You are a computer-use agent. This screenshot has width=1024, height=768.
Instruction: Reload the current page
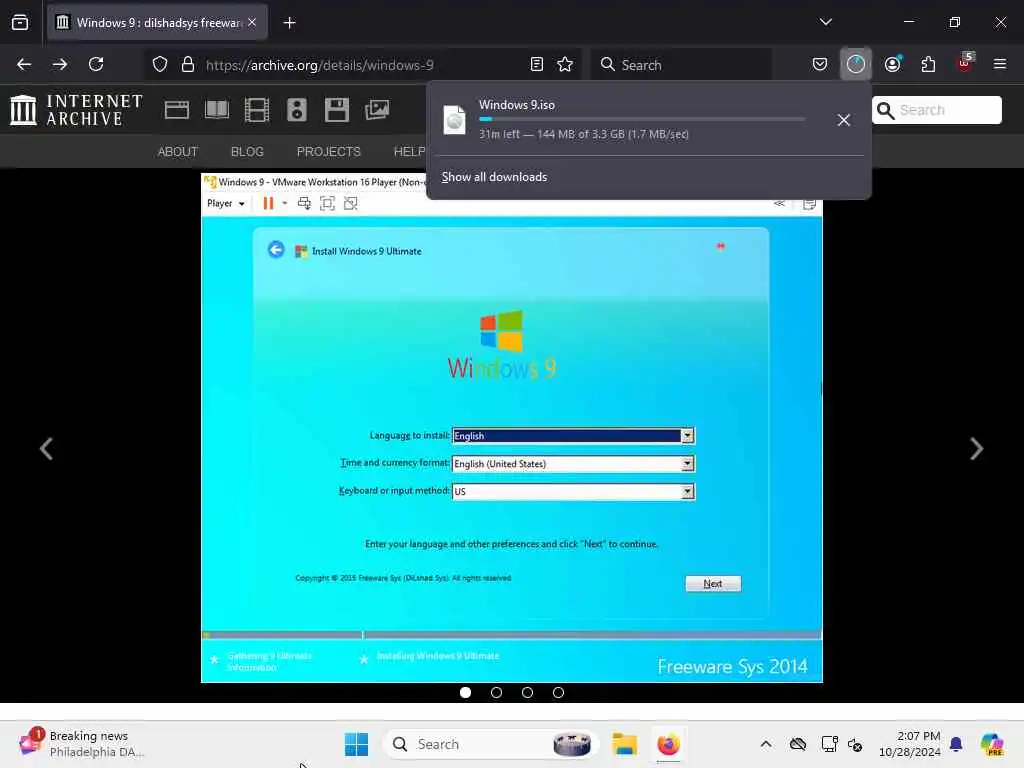[x=96, y=64]
